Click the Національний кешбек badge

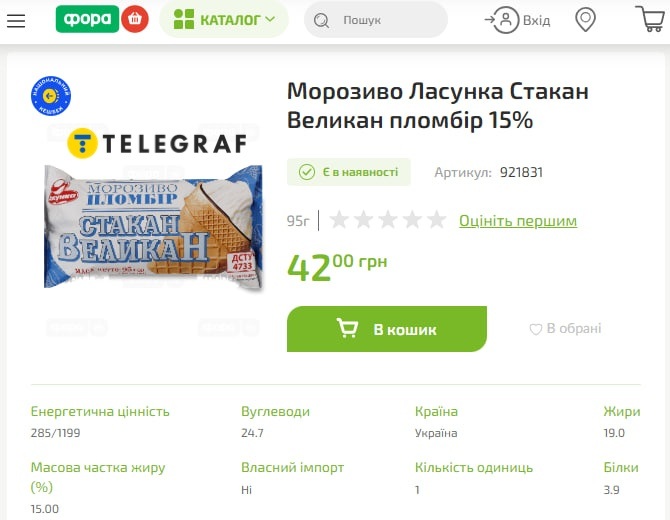point(51,96)
